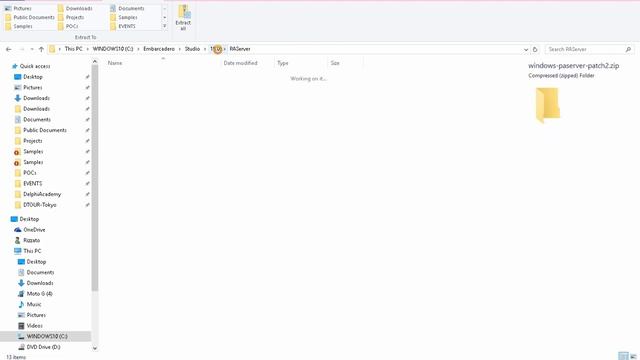The height and width of the screenshot is (360, 640).
Task: Click Studio breadcrumb in address bar
Action: 192,49
